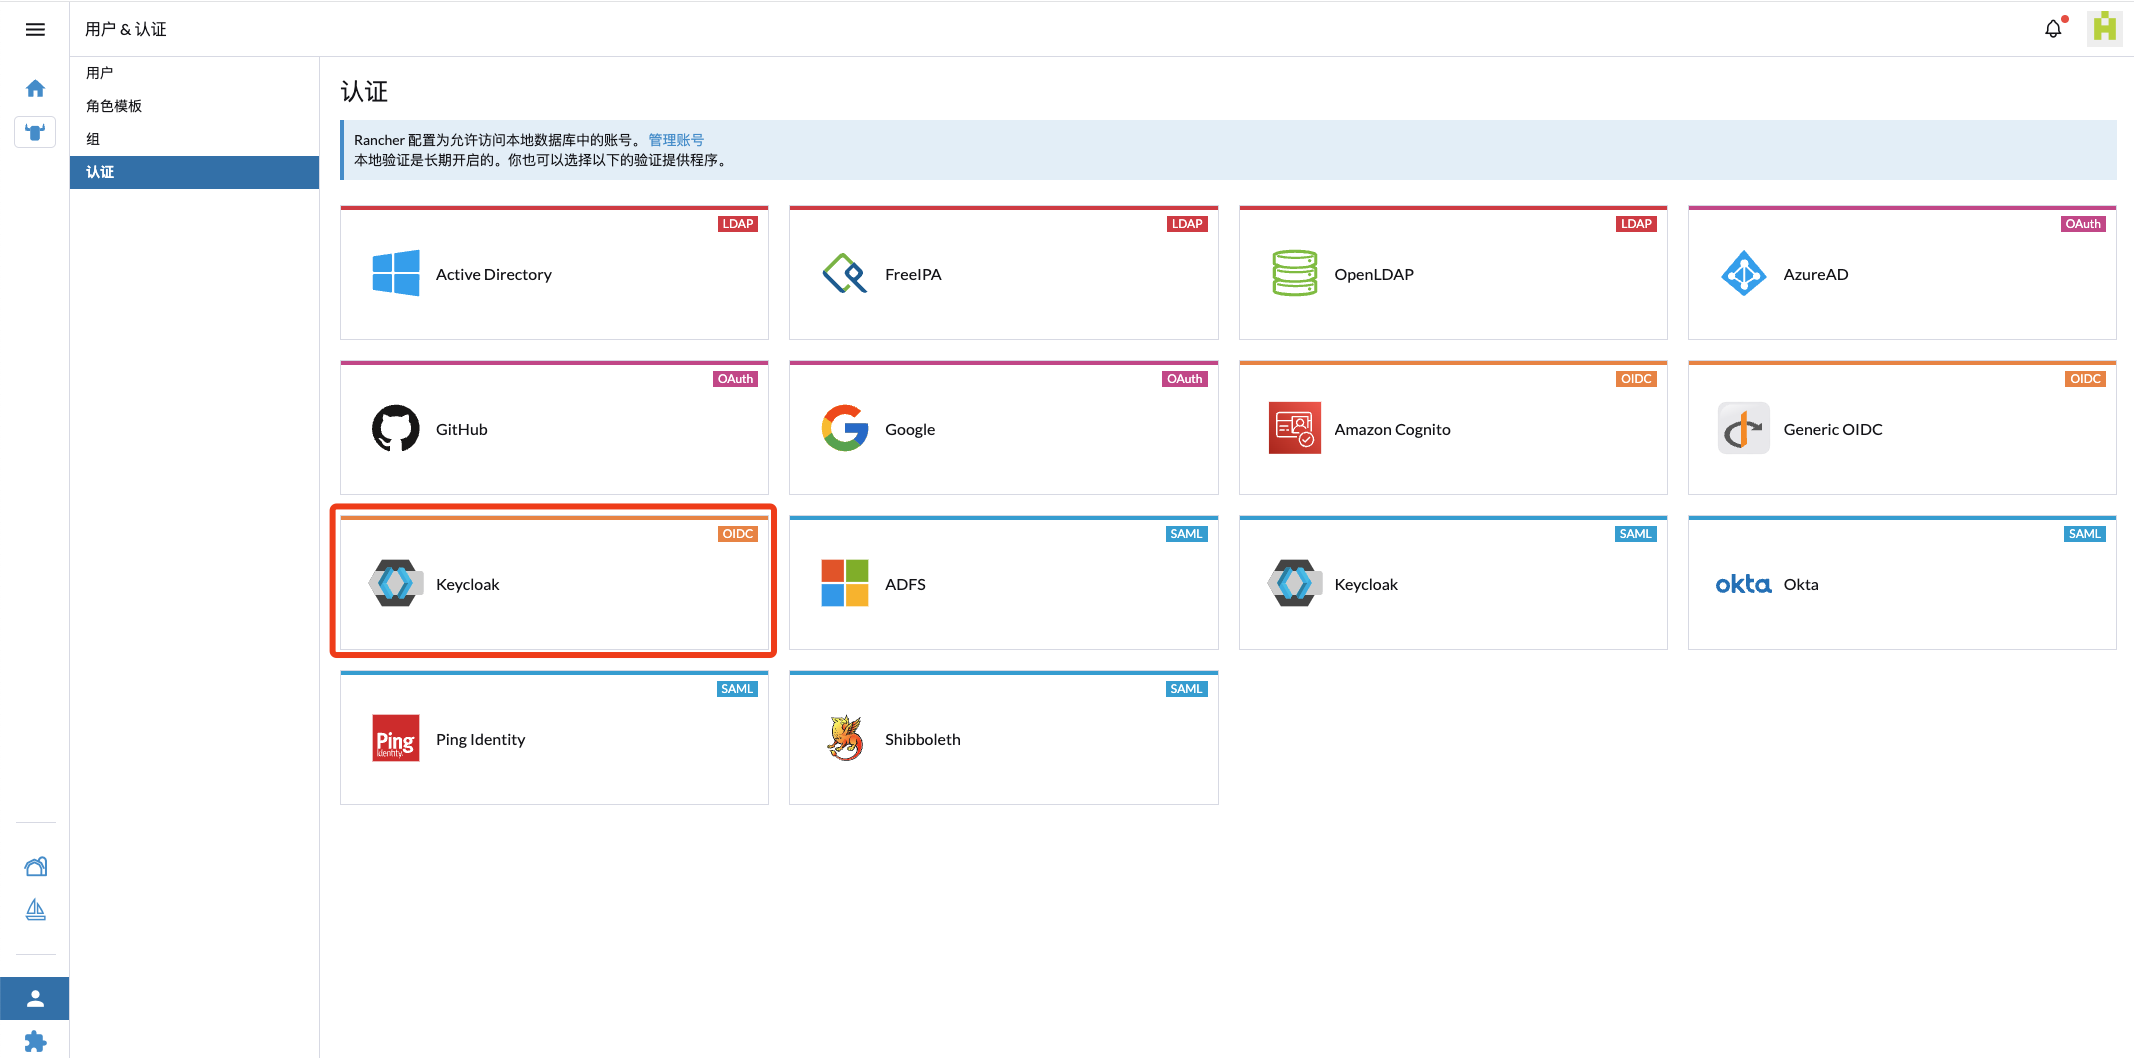Image resolution: width=2134 pixels, height=1058 pixels.
Task: Open the notifications bell
Action: 2053,29
